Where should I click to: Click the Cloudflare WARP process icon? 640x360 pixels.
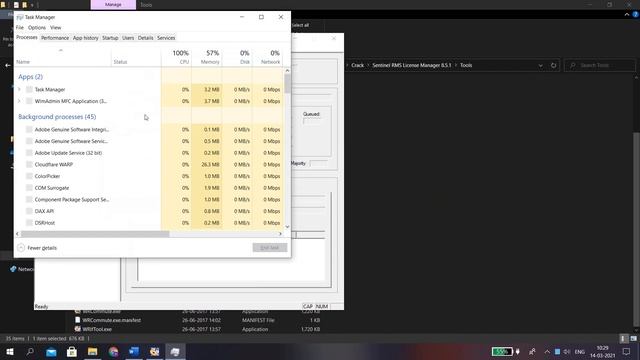coord(29,164)
